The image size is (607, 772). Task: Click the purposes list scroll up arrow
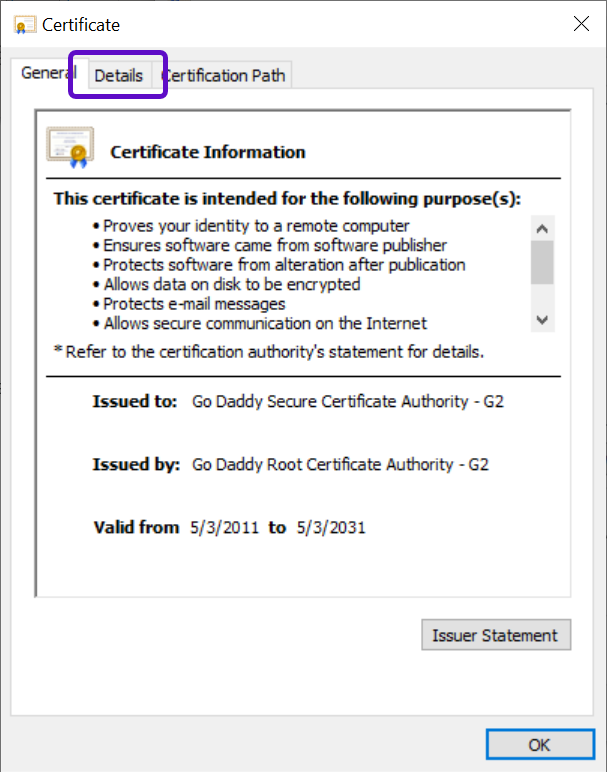pyautogui.click(x=542, y=228)
